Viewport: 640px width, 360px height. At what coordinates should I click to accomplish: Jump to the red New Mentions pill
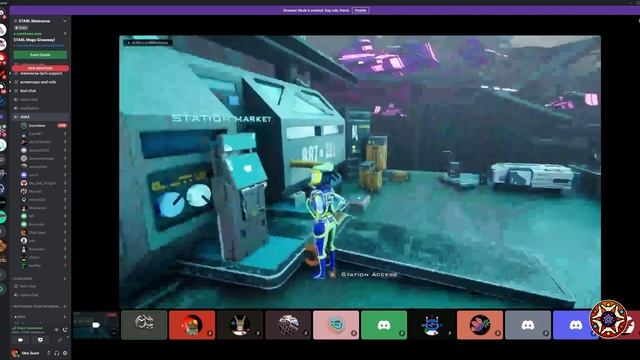tap(40, 68)
